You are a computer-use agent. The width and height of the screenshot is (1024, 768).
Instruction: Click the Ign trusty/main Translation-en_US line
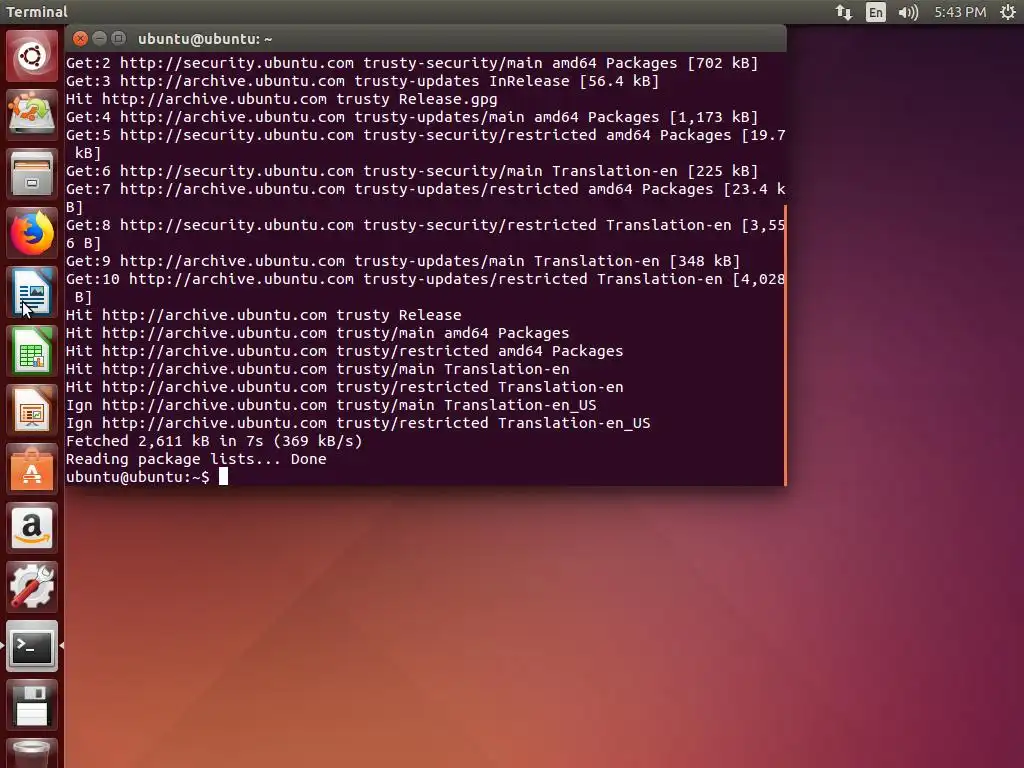[331, 405]
